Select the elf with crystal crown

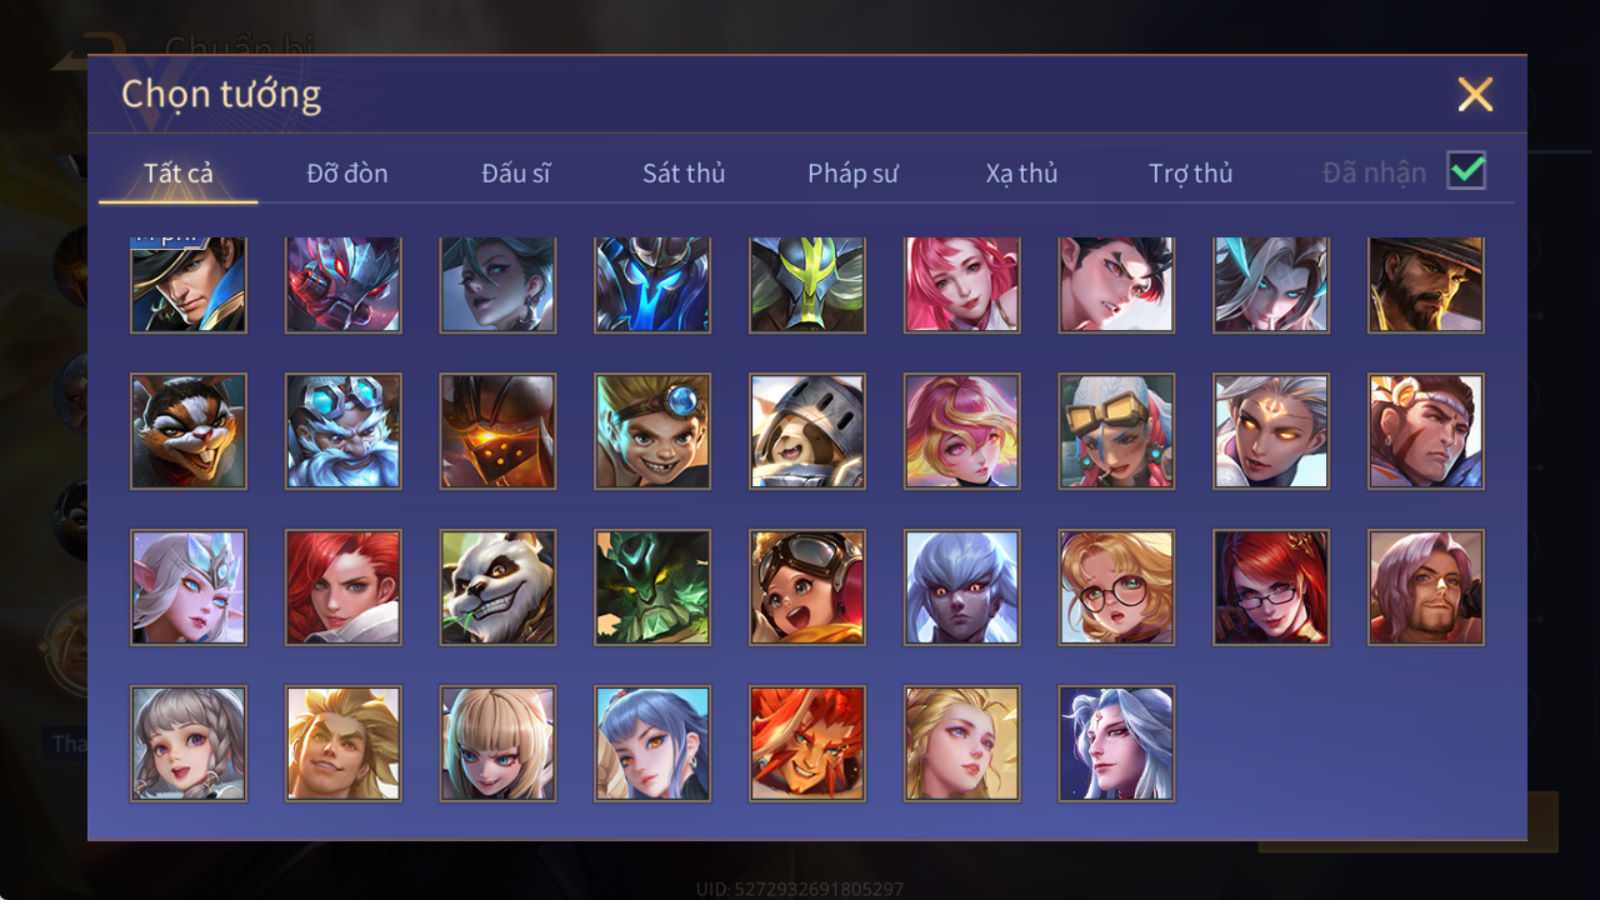tap(188, 587)
